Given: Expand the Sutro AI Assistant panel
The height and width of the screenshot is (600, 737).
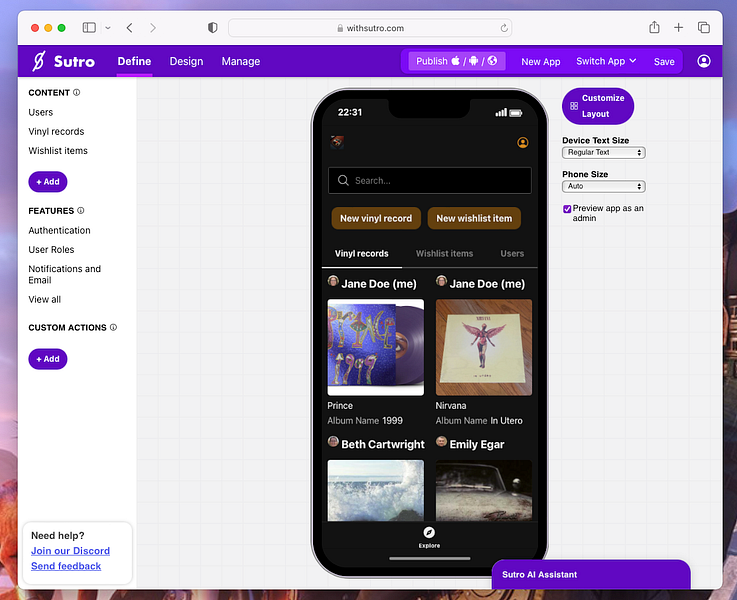Looking at the screenshot, I should pos(591,574).
